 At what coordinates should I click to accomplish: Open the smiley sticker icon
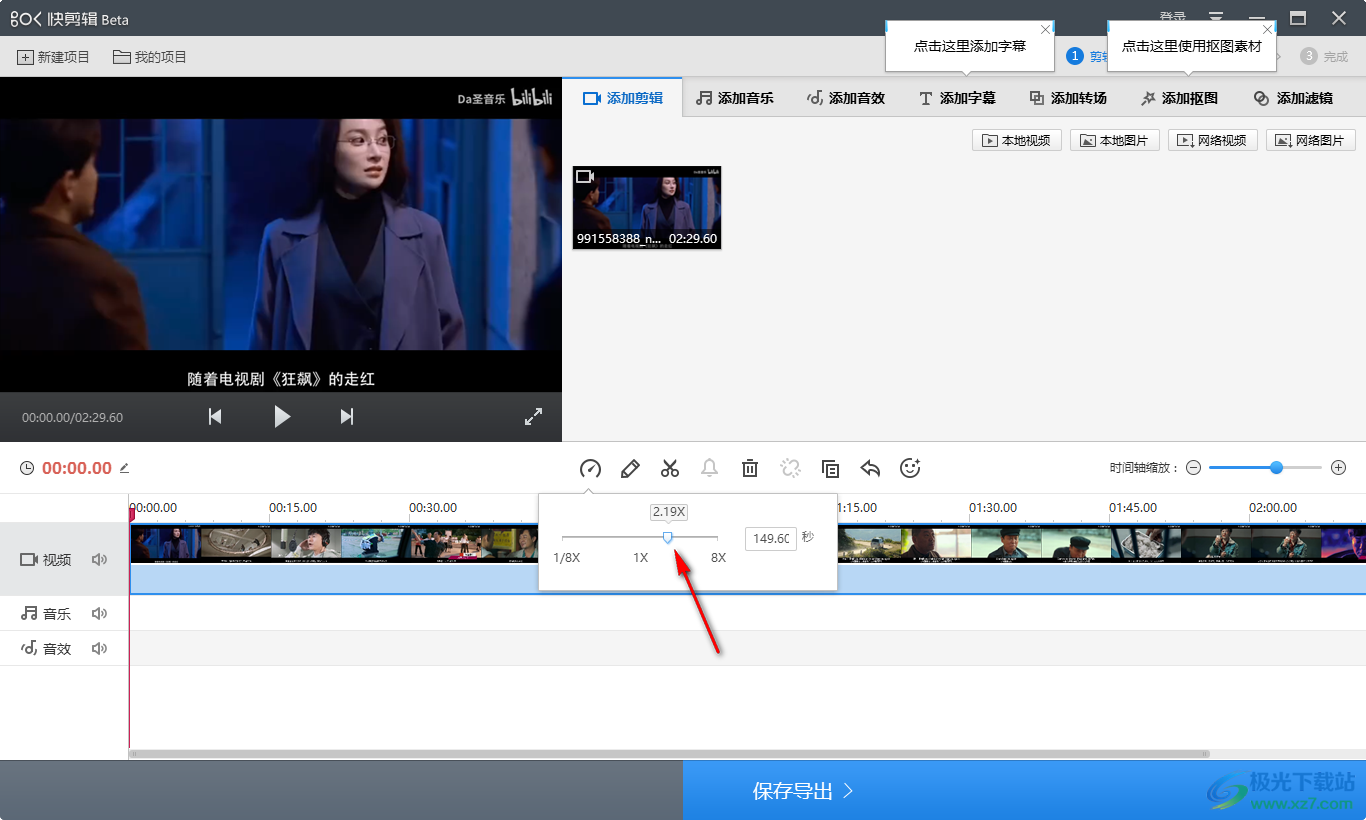[x=910, y=468]
